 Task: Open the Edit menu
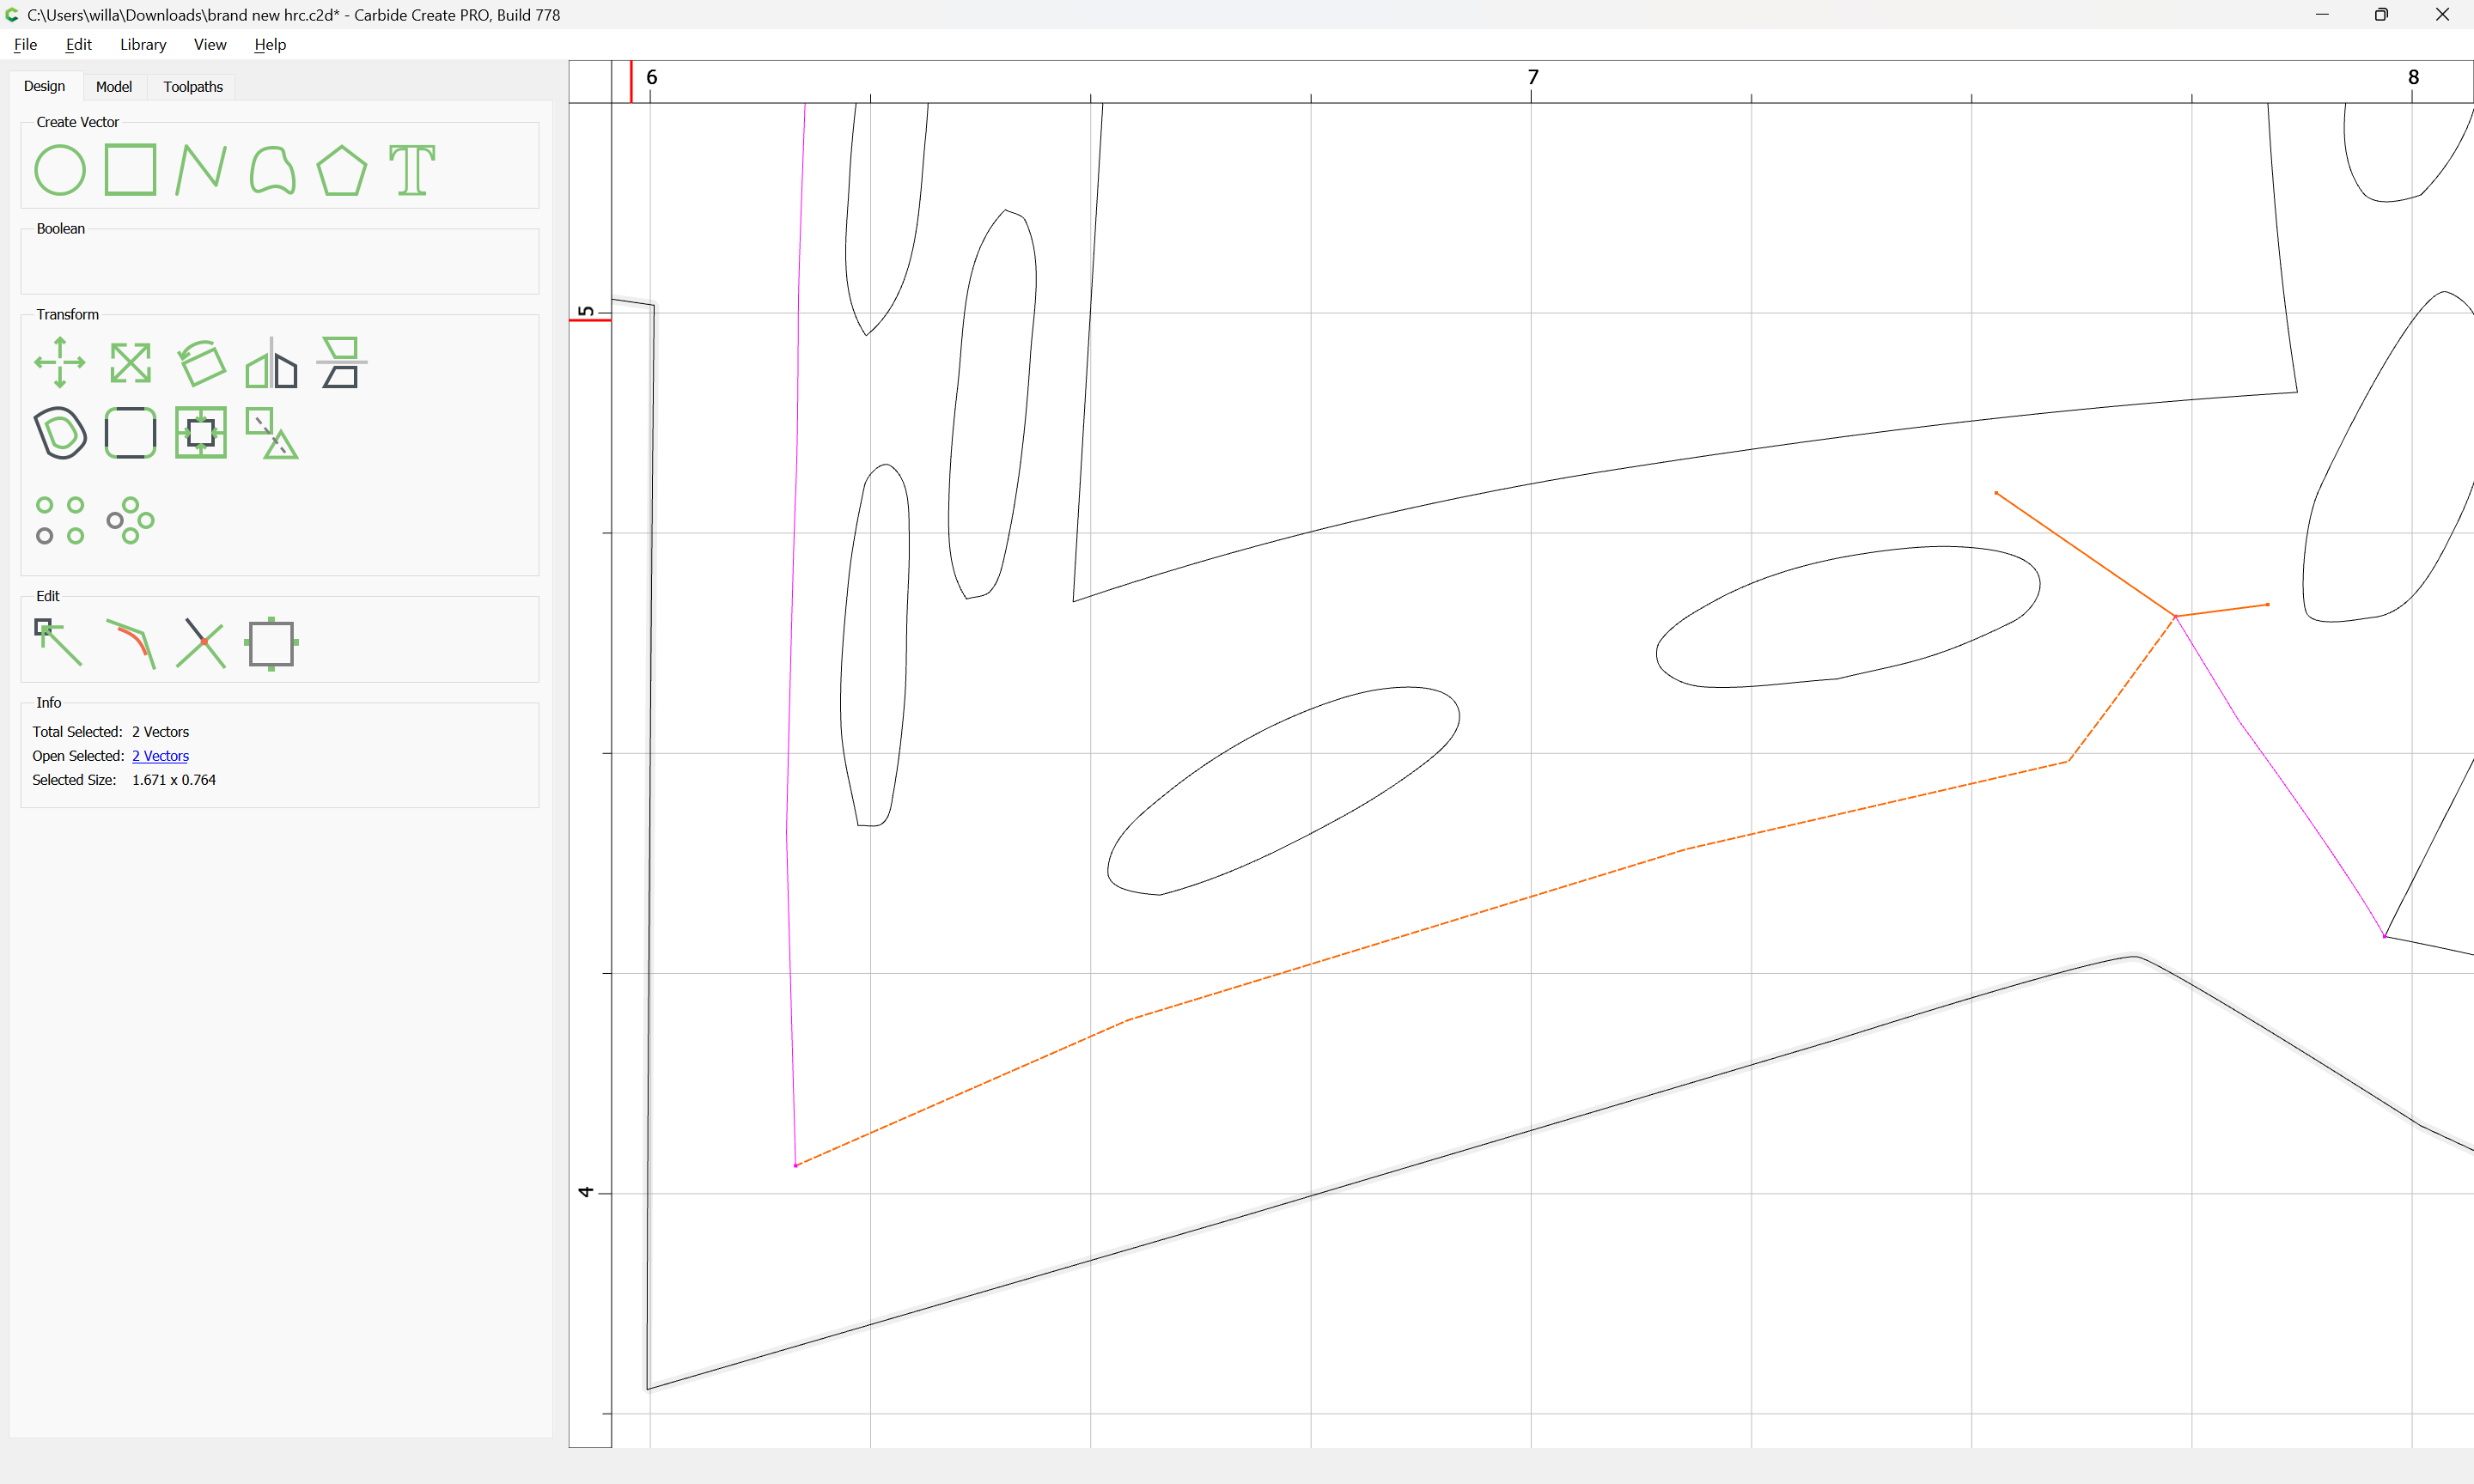tap(78, 44)
